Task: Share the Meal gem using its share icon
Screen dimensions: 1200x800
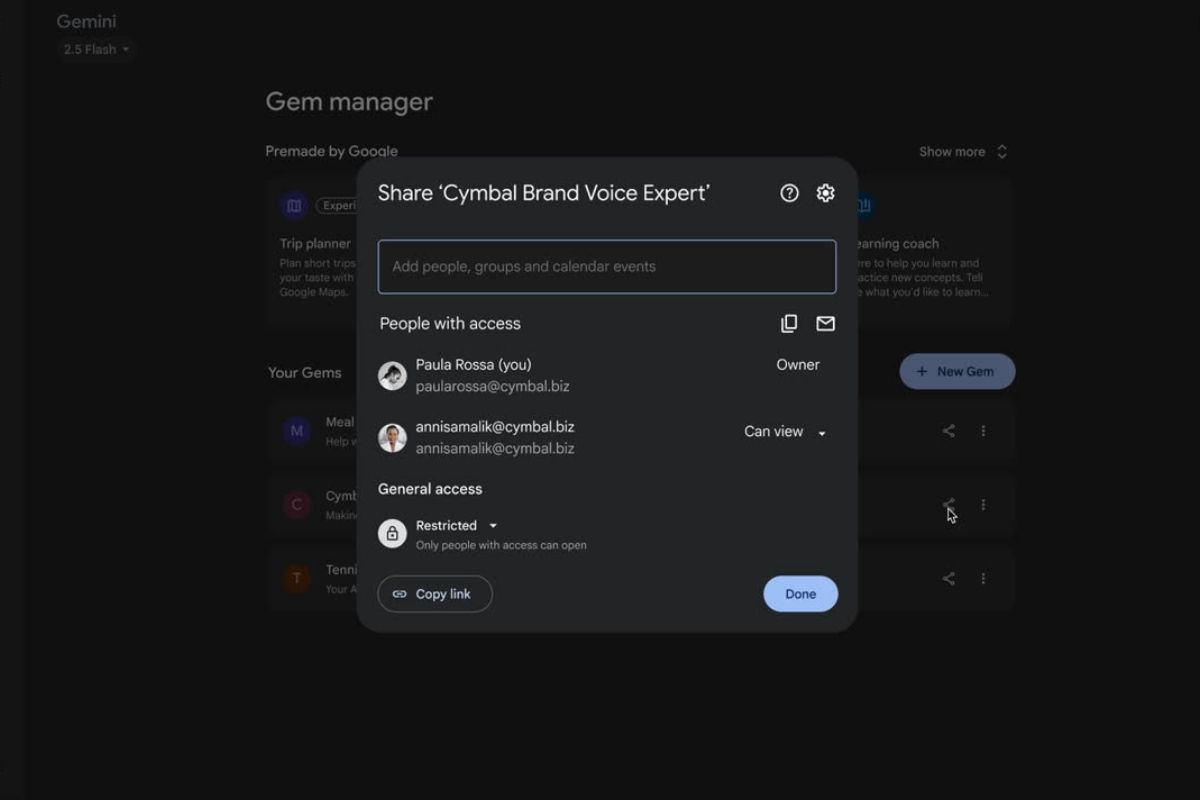Action: [948, 431]
